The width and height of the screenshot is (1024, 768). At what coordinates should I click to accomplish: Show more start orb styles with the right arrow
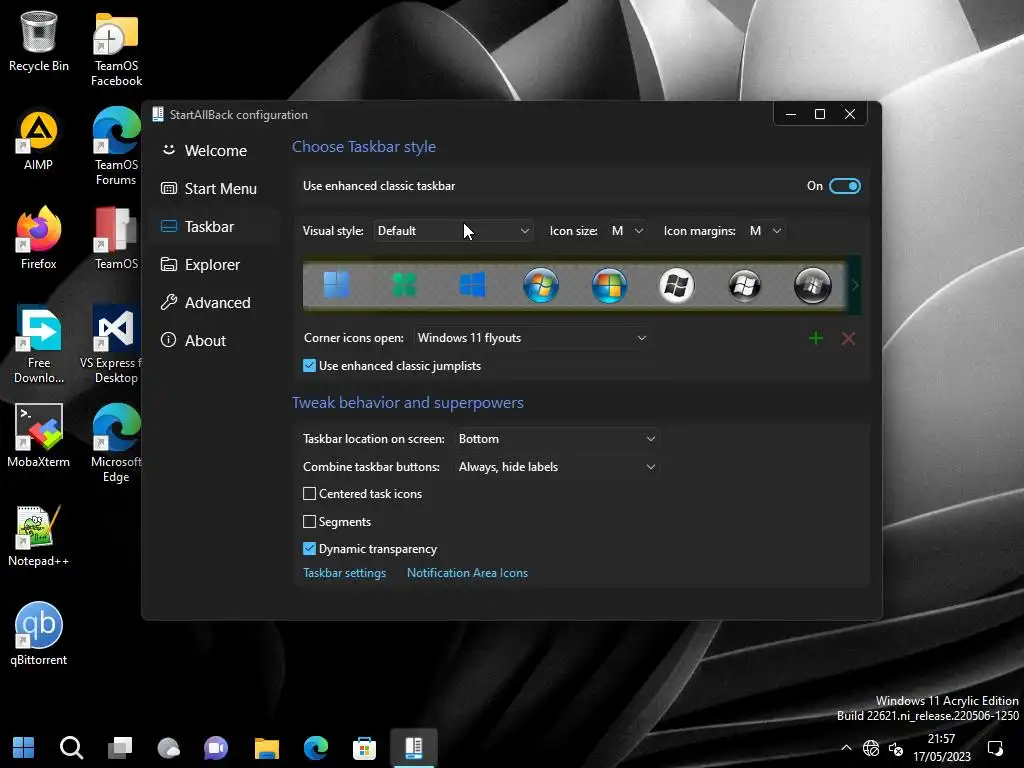coord(855,285)
